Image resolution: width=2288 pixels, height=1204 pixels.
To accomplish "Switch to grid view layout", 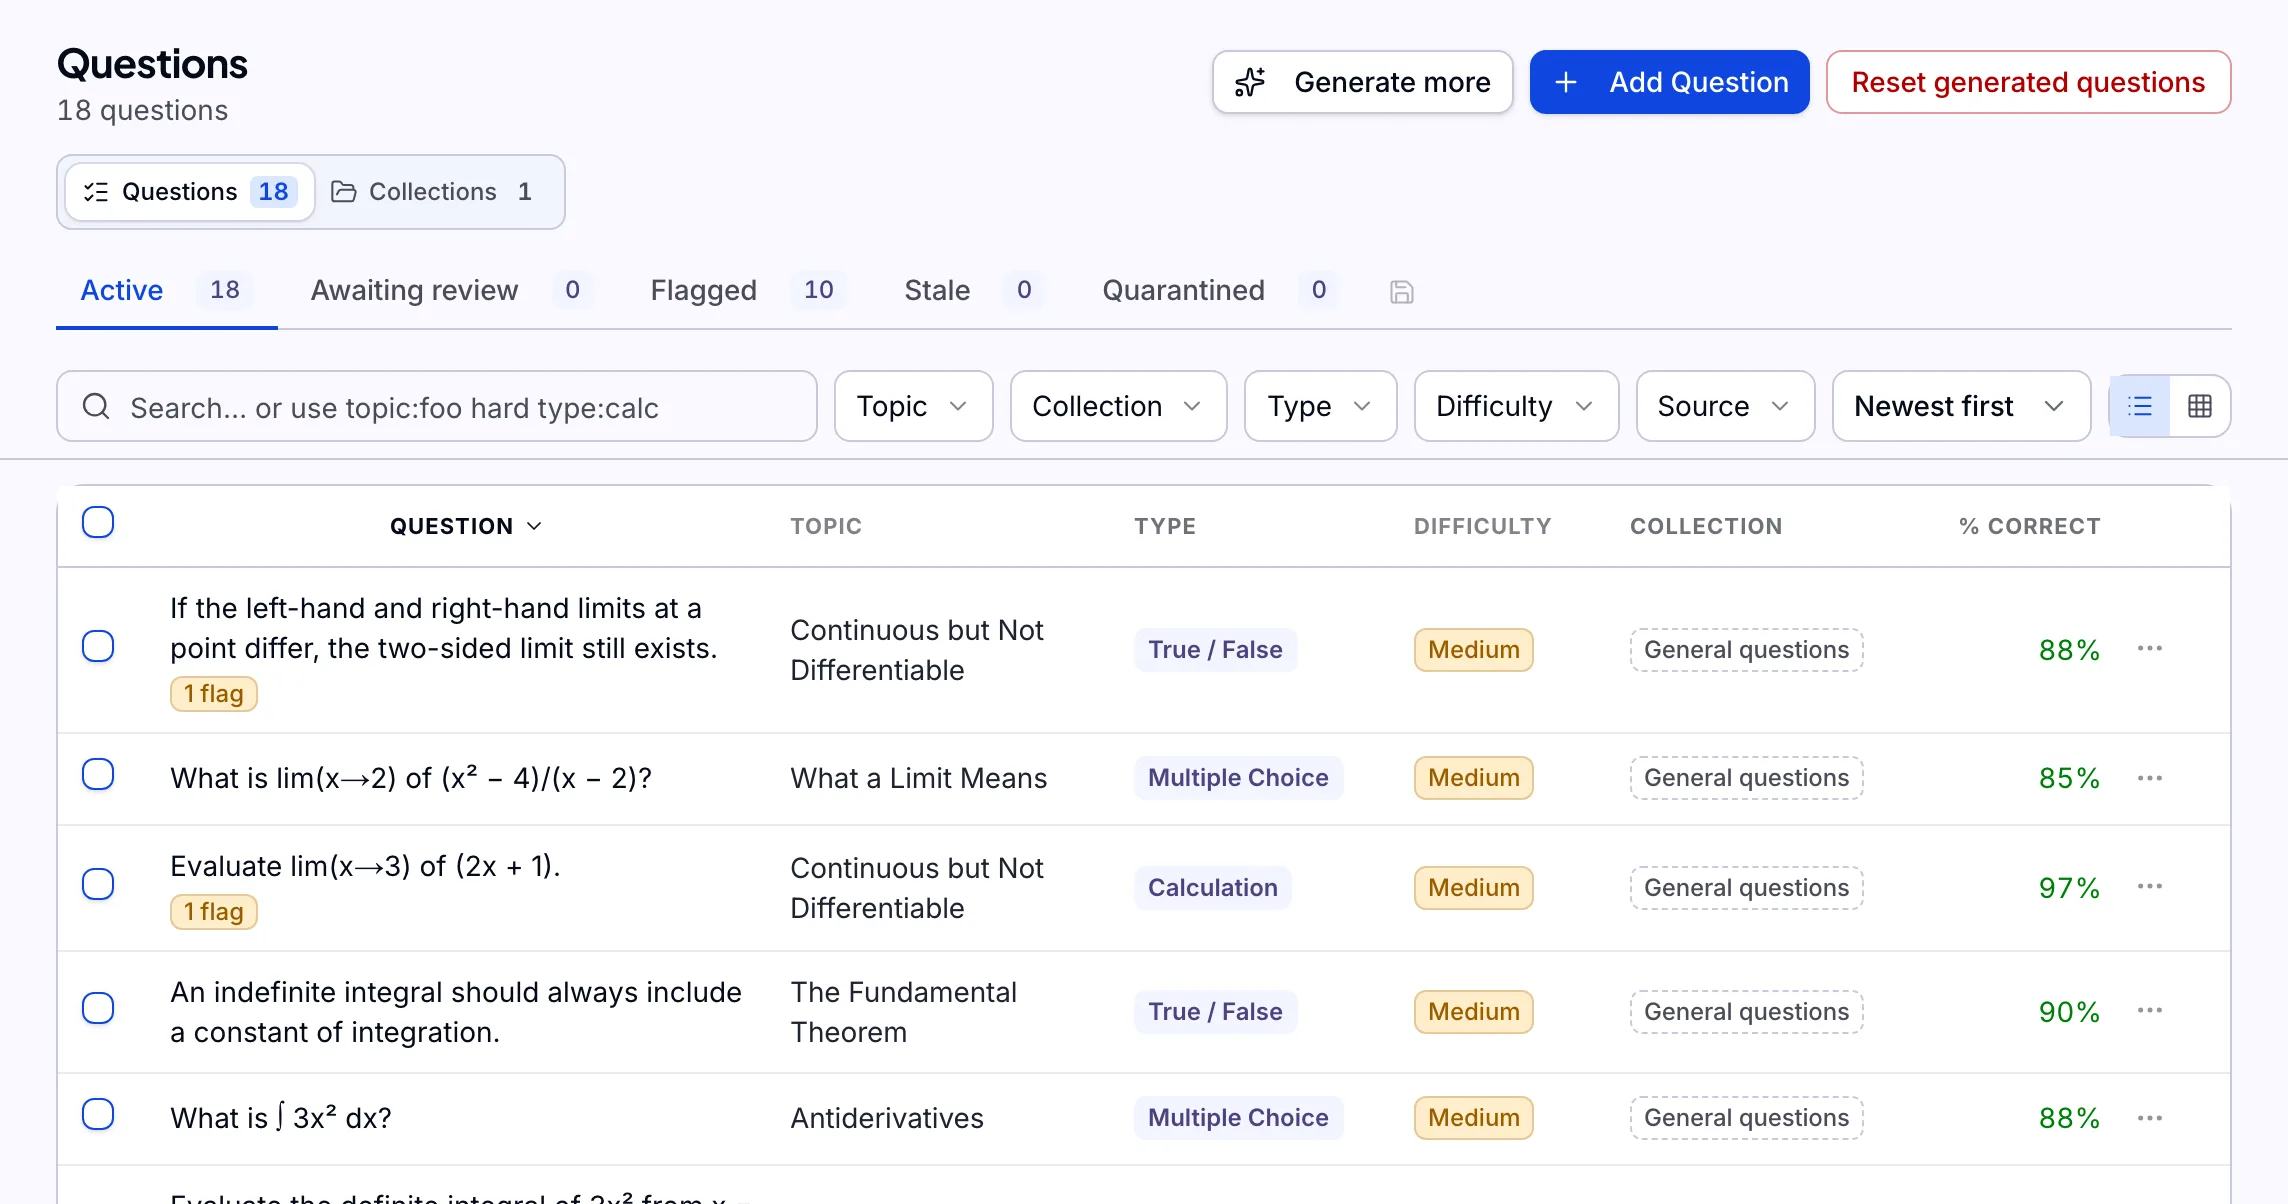I will 2200,406.
